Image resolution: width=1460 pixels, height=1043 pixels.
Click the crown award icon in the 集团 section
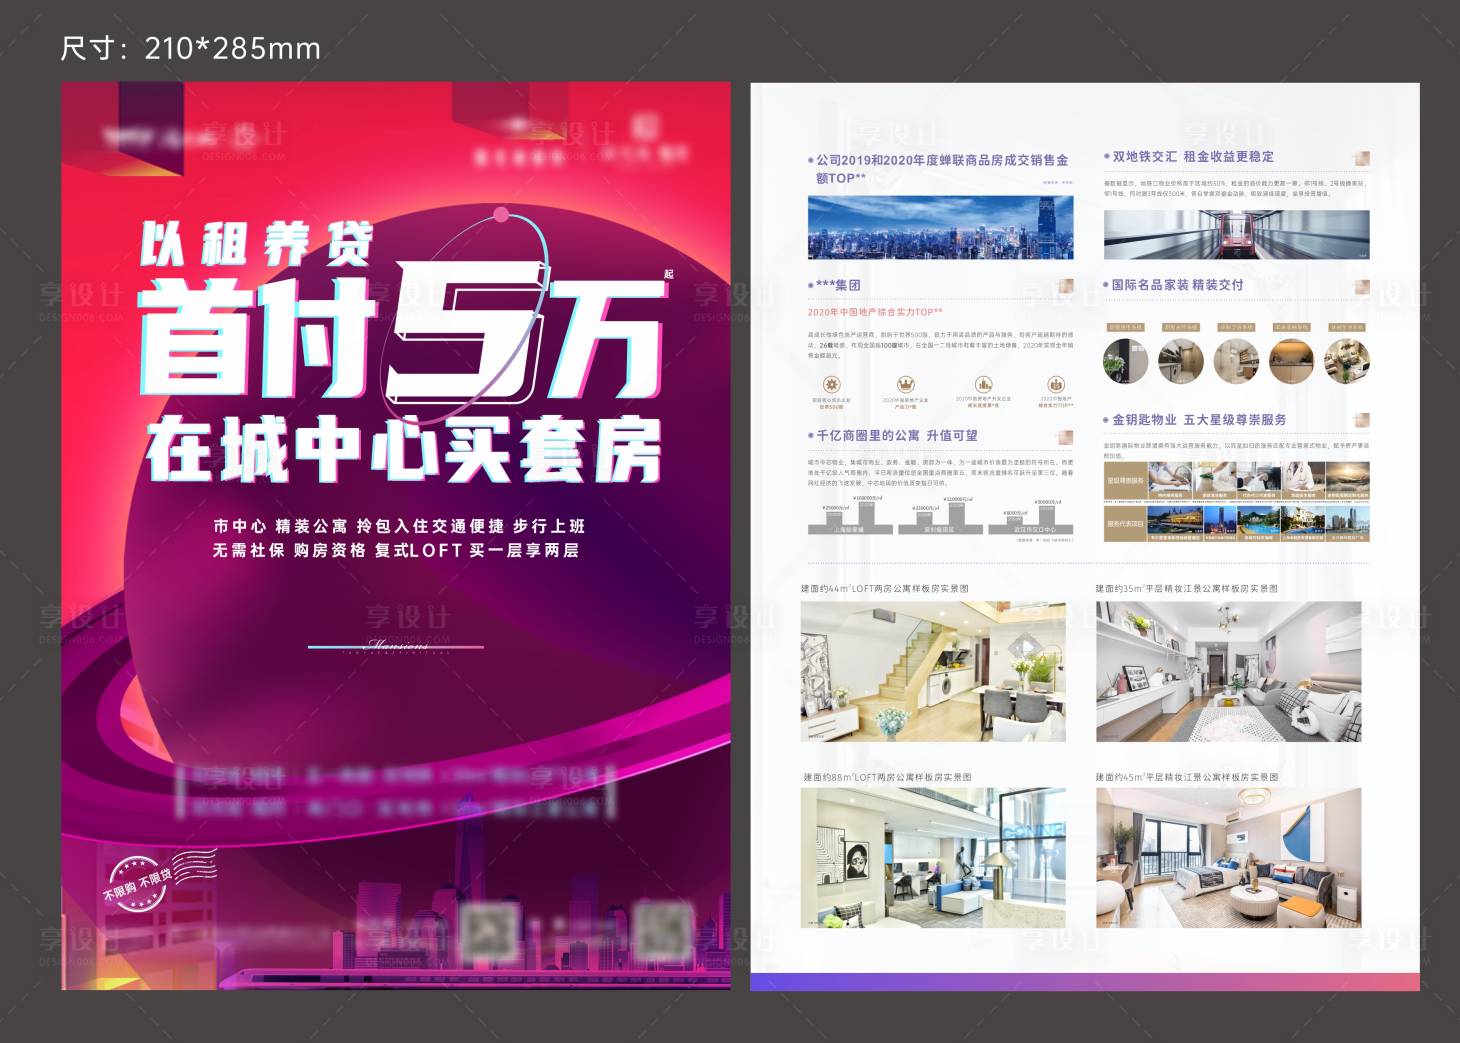(x=907, y=385)
